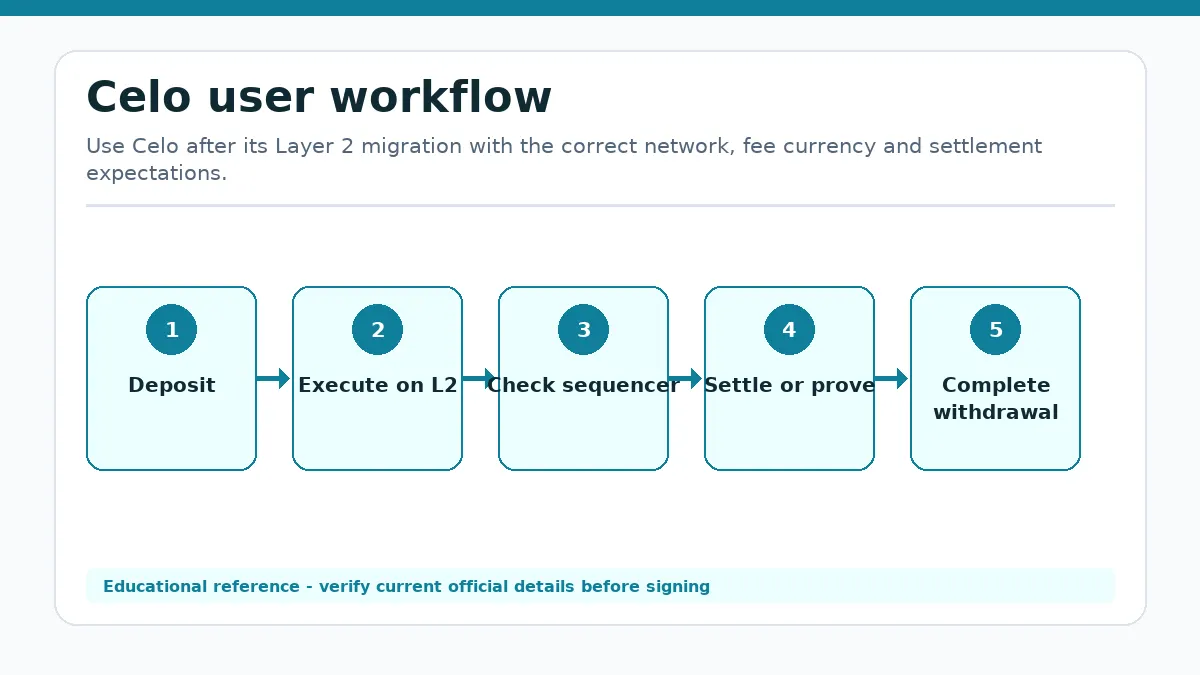Select the Settle or prove step label

pos(789,385)
